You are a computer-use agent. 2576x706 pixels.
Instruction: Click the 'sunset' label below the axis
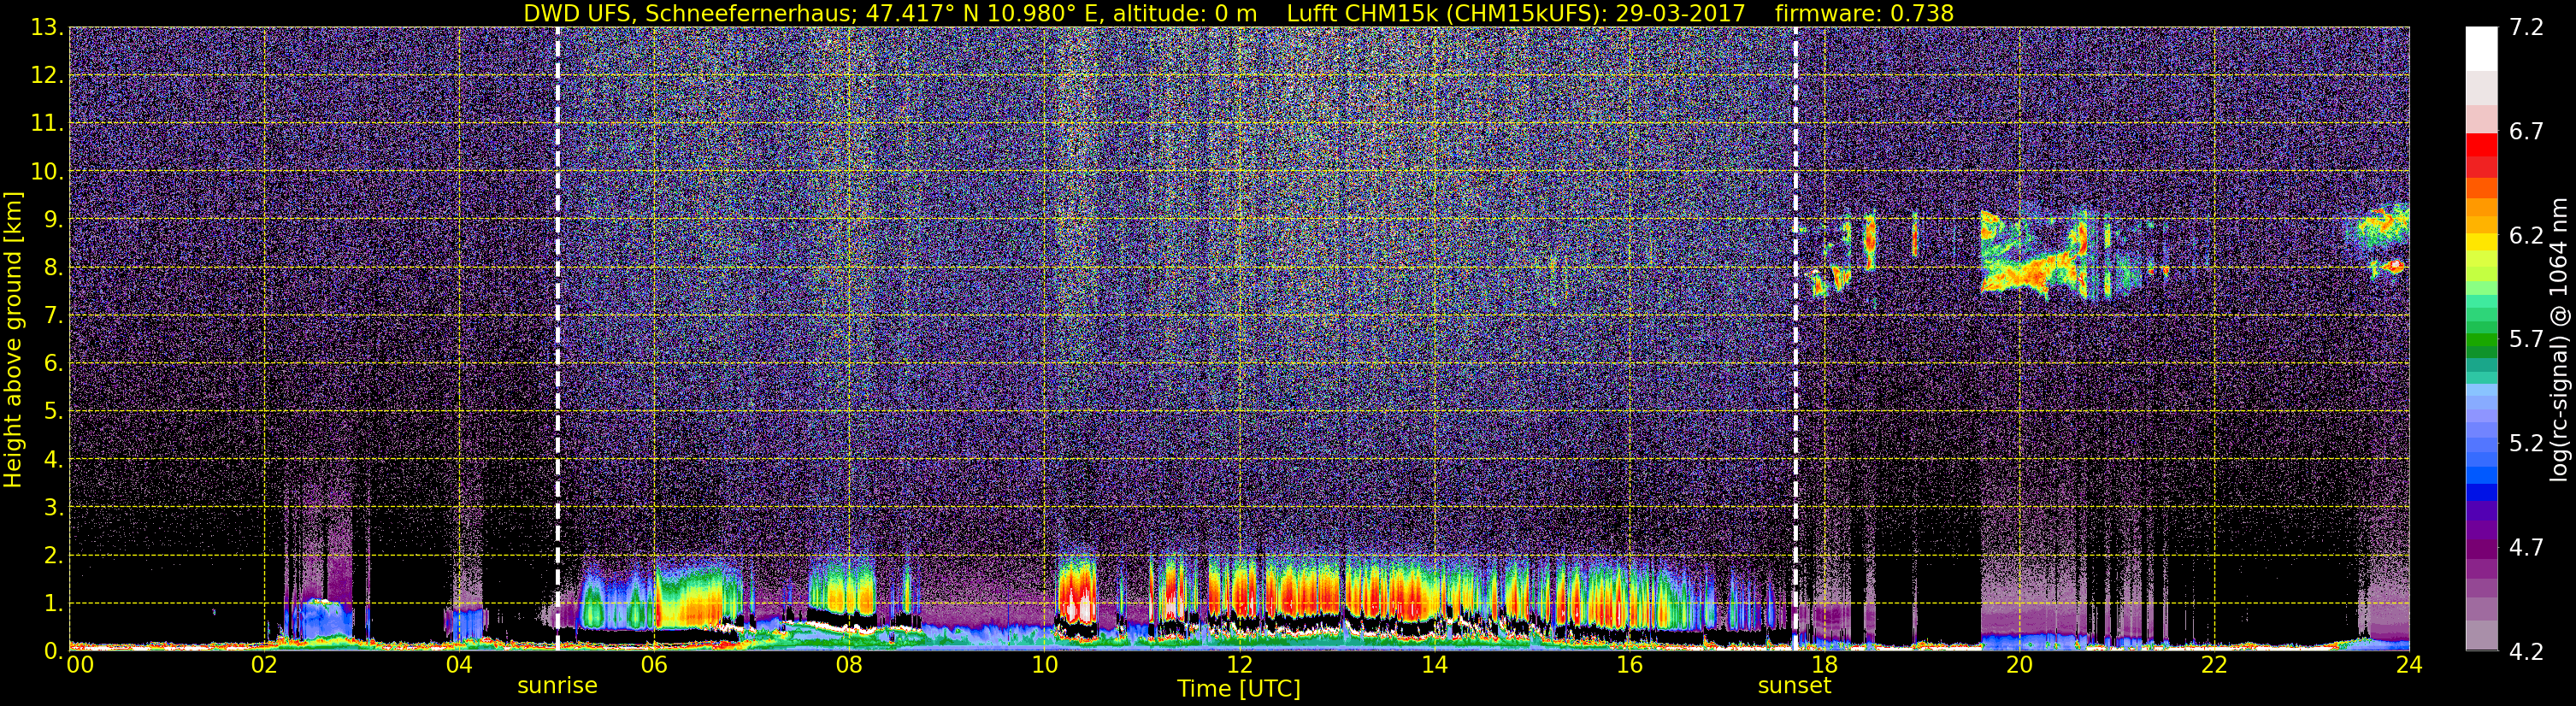click(x=1794, y=686)
